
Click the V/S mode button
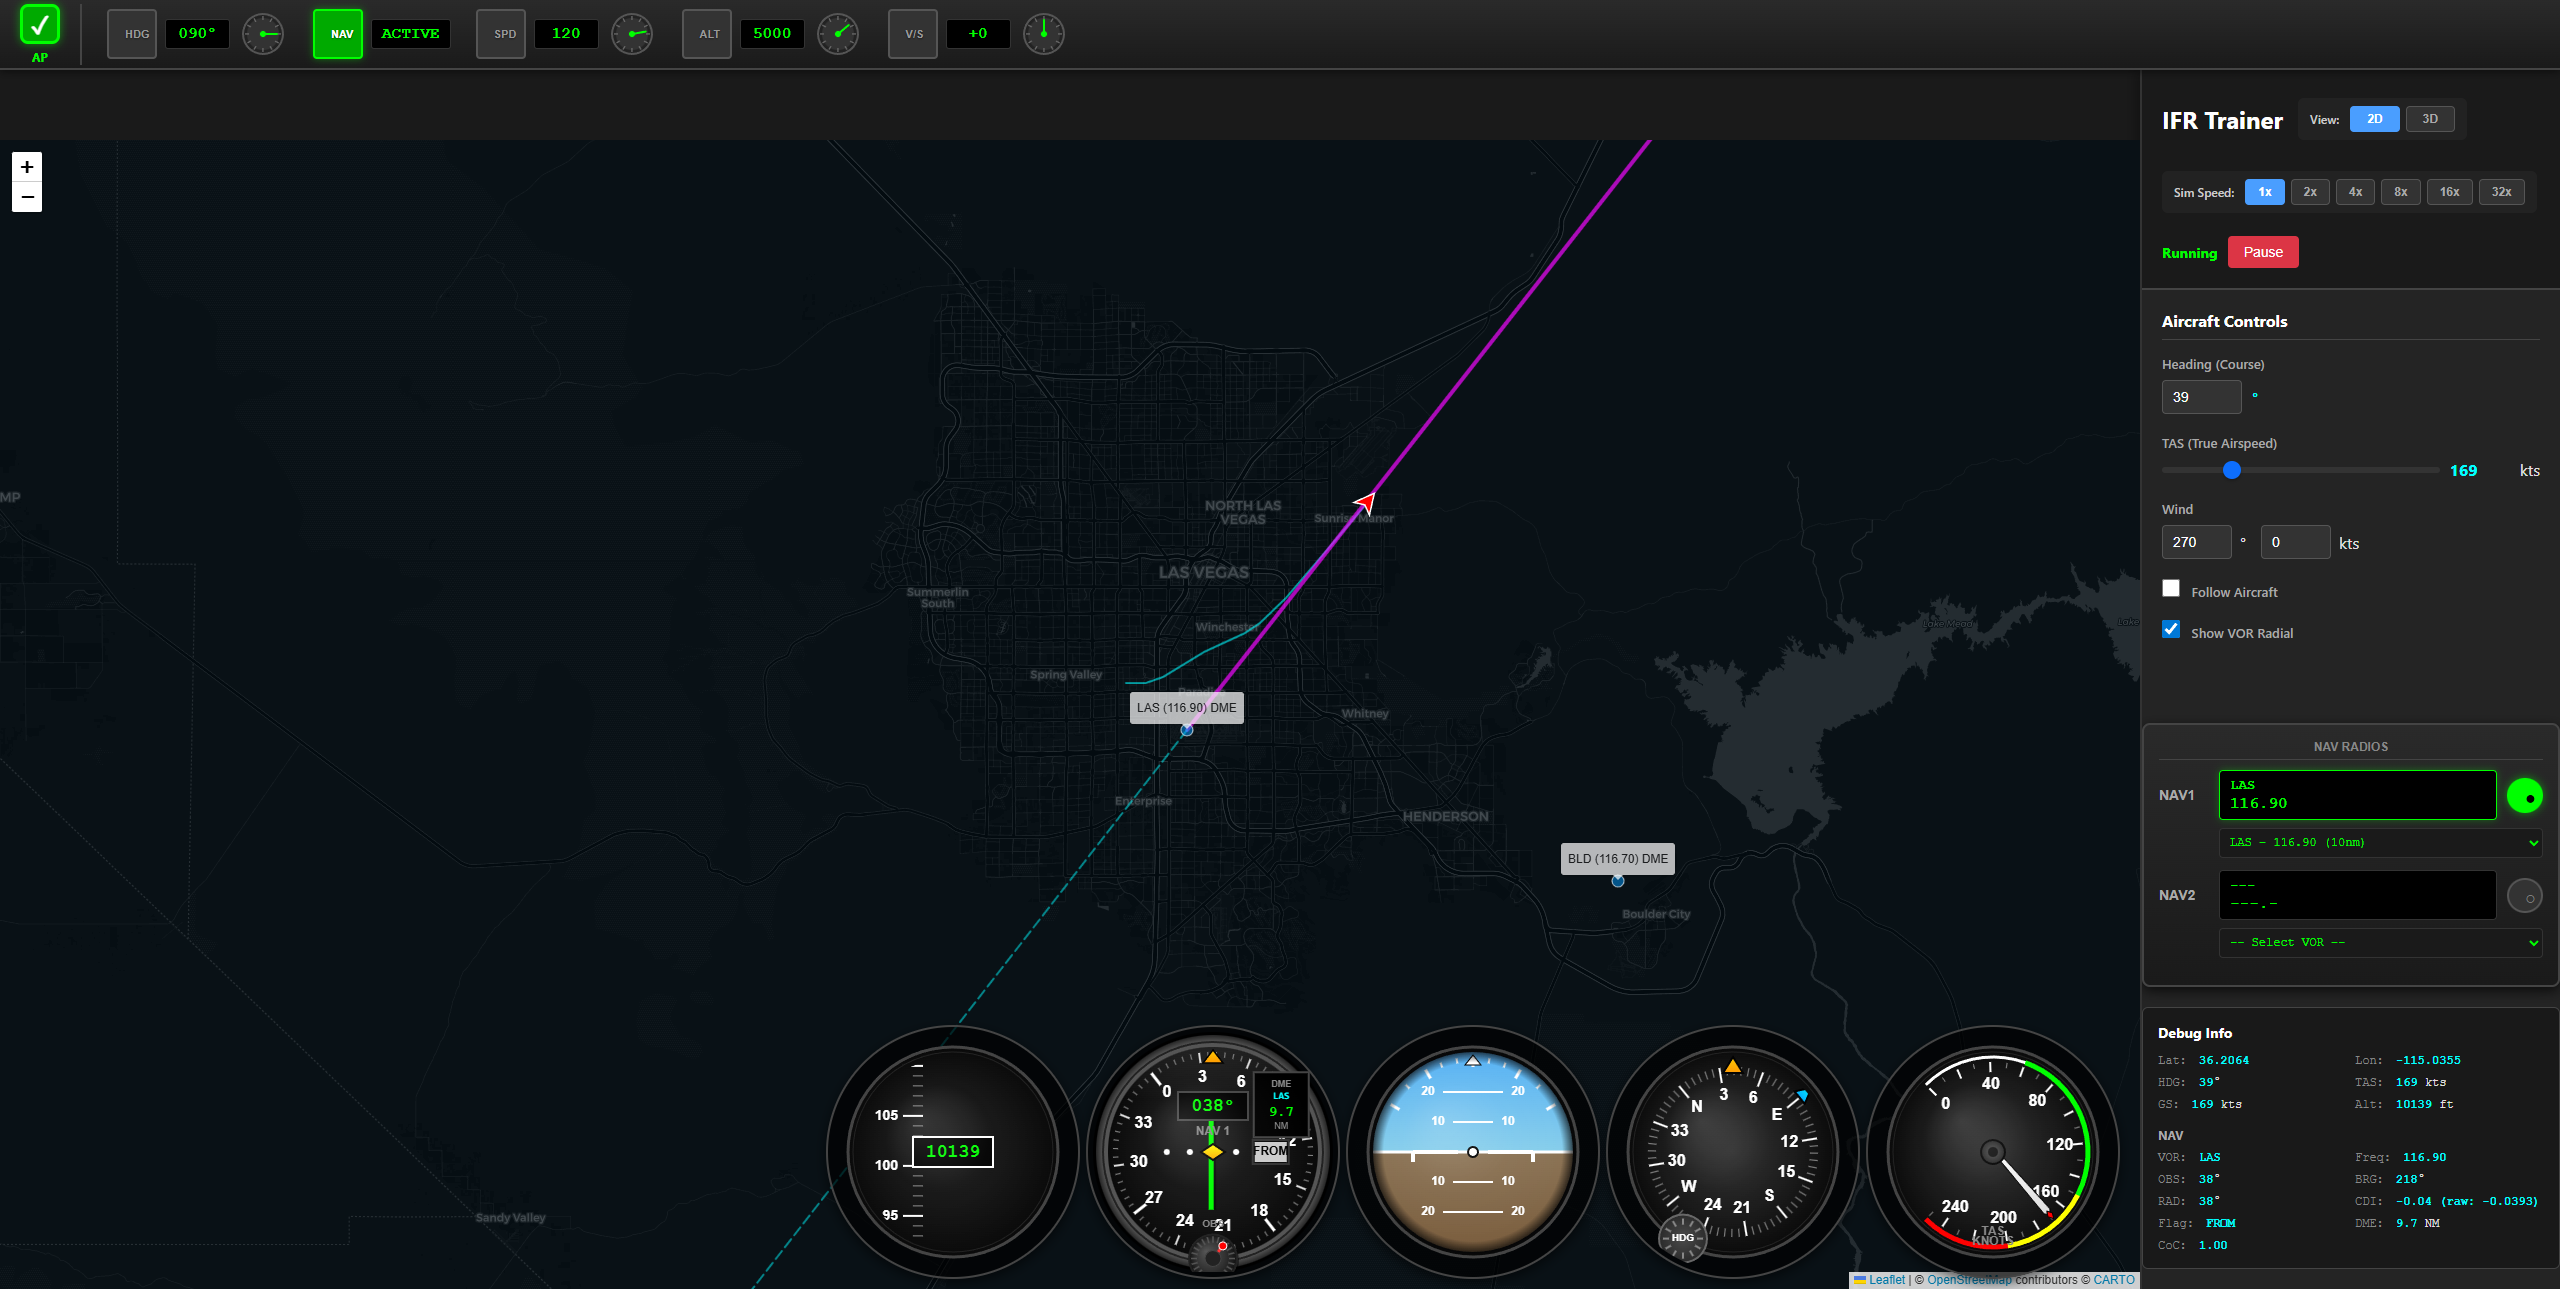click(912, 33)
